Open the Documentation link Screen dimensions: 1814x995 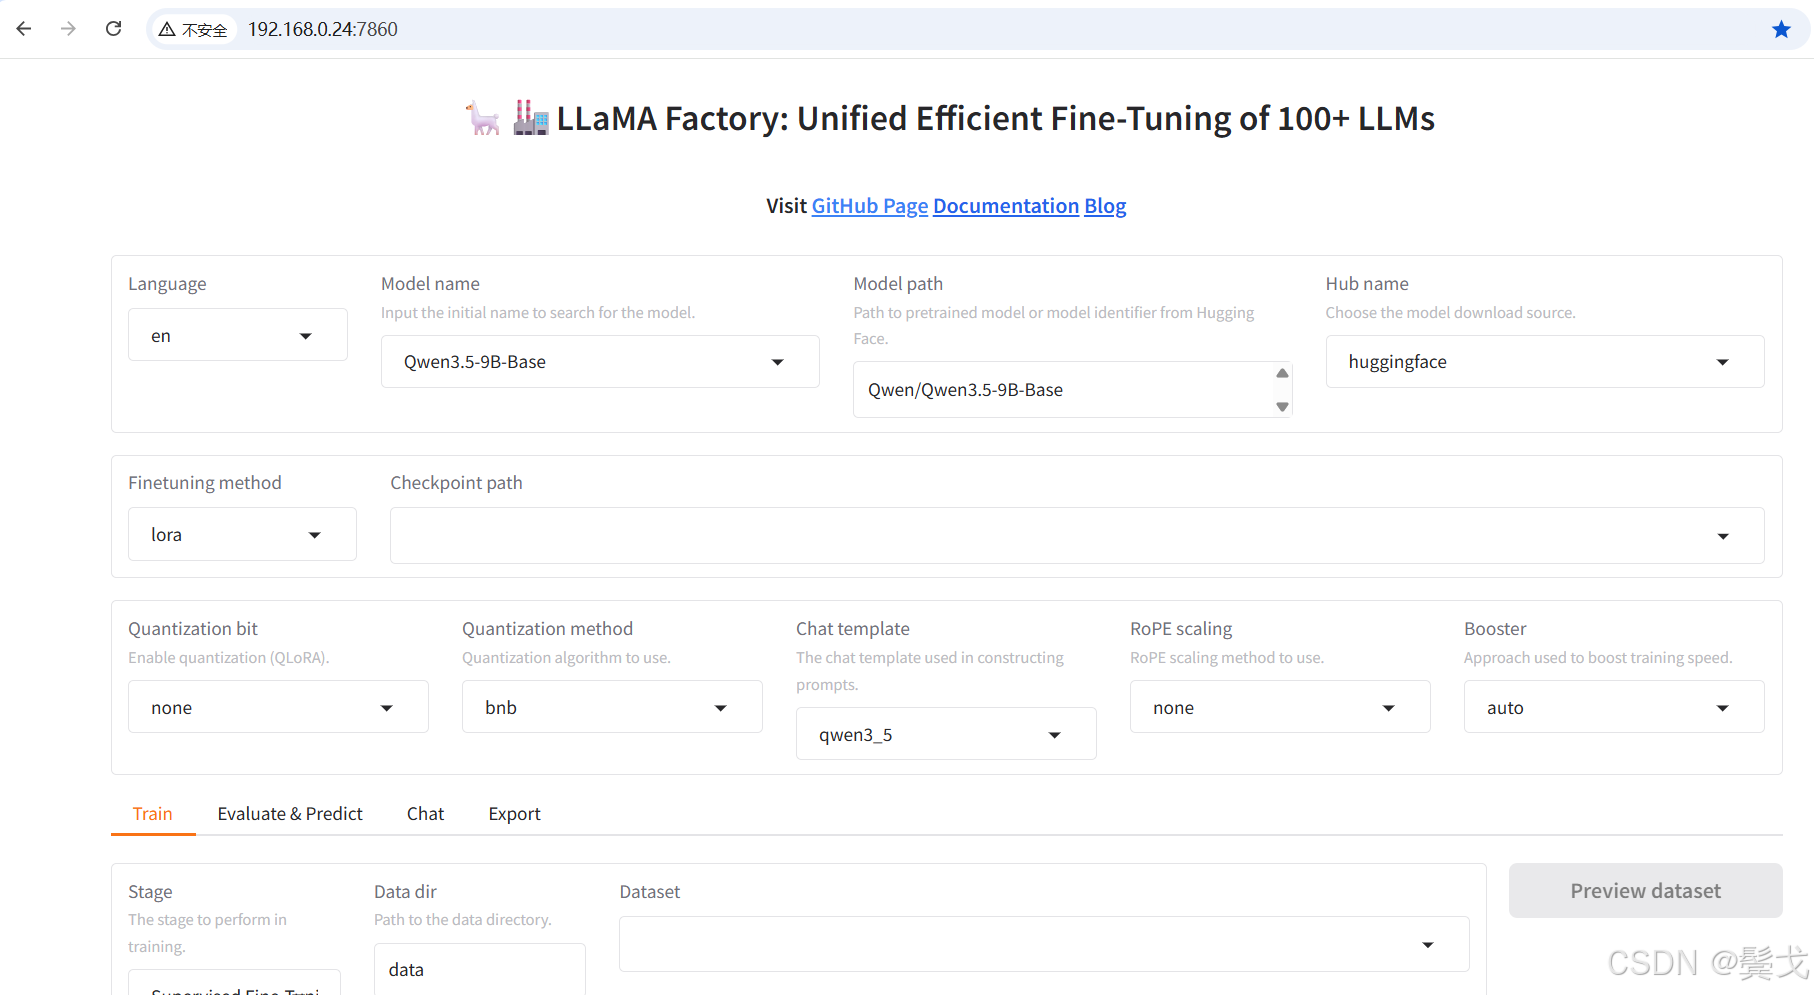point(1006,206)
